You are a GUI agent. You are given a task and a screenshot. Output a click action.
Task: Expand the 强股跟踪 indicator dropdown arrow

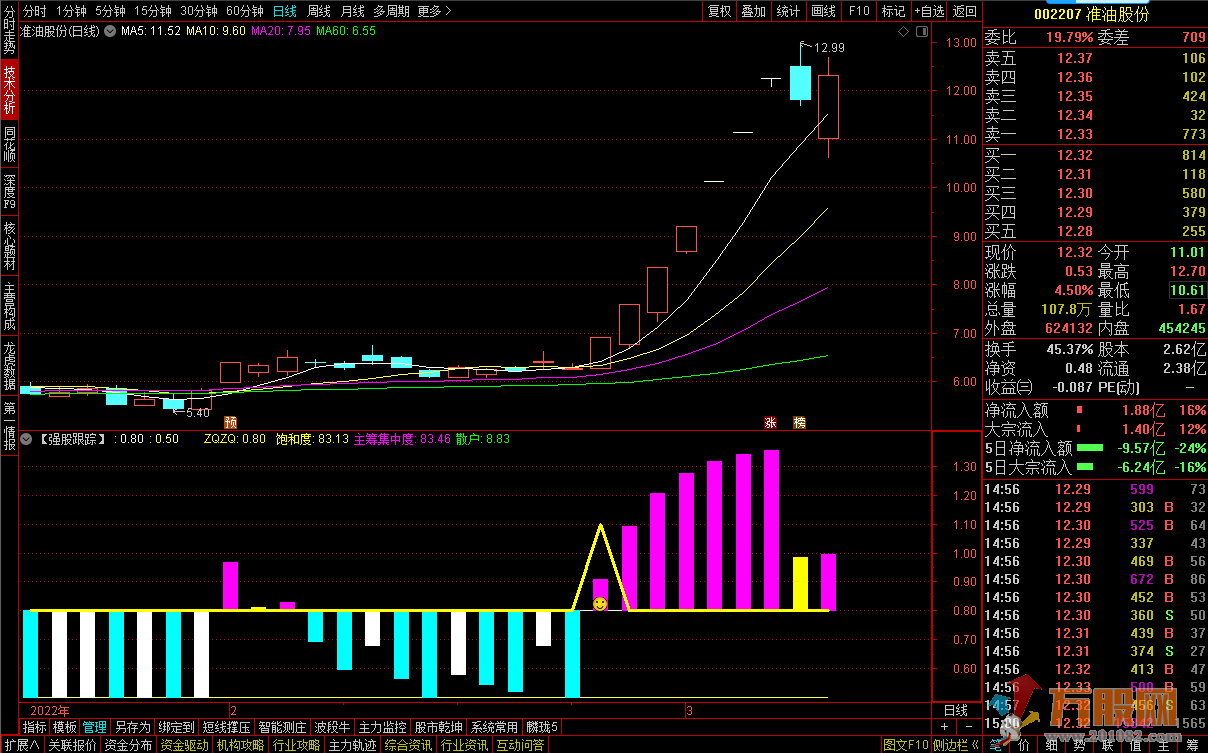27,439
